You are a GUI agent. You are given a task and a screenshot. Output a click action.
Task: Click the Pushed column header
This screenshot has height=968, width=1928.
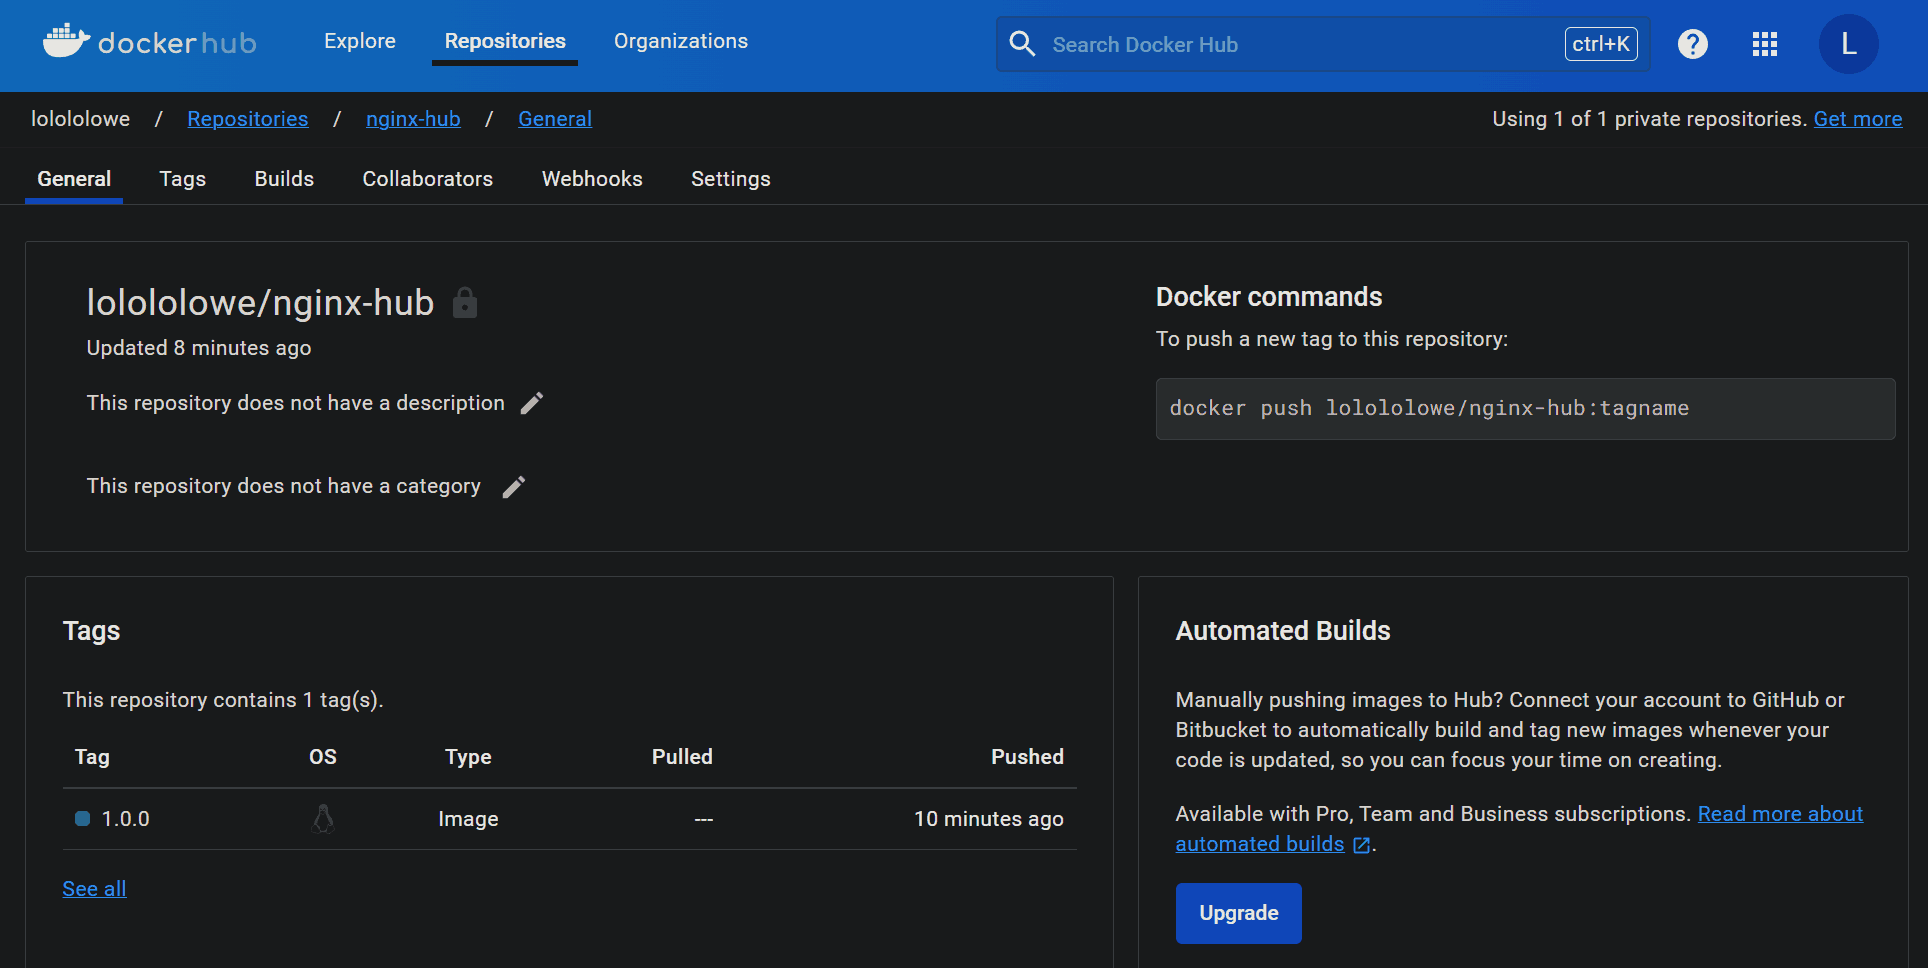[1027, 757]
